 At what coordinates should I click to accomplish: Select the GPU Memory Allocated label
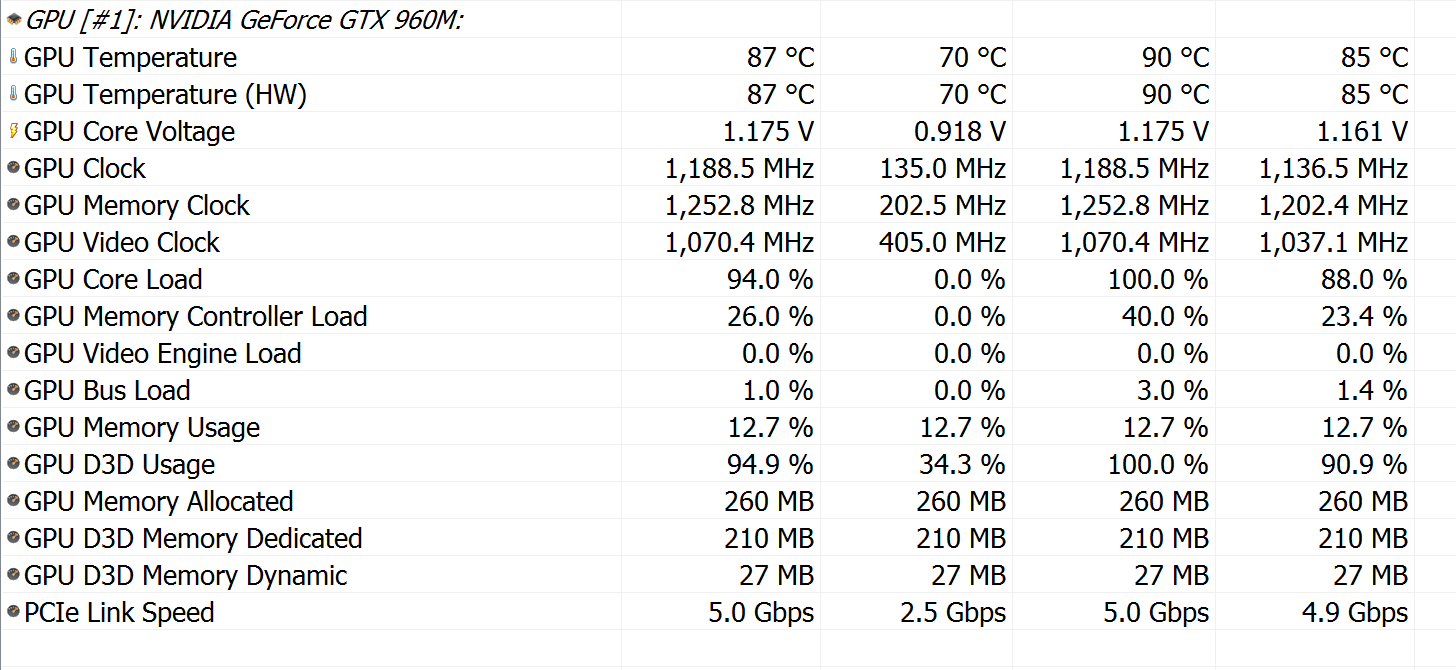(x=158, y=502)
